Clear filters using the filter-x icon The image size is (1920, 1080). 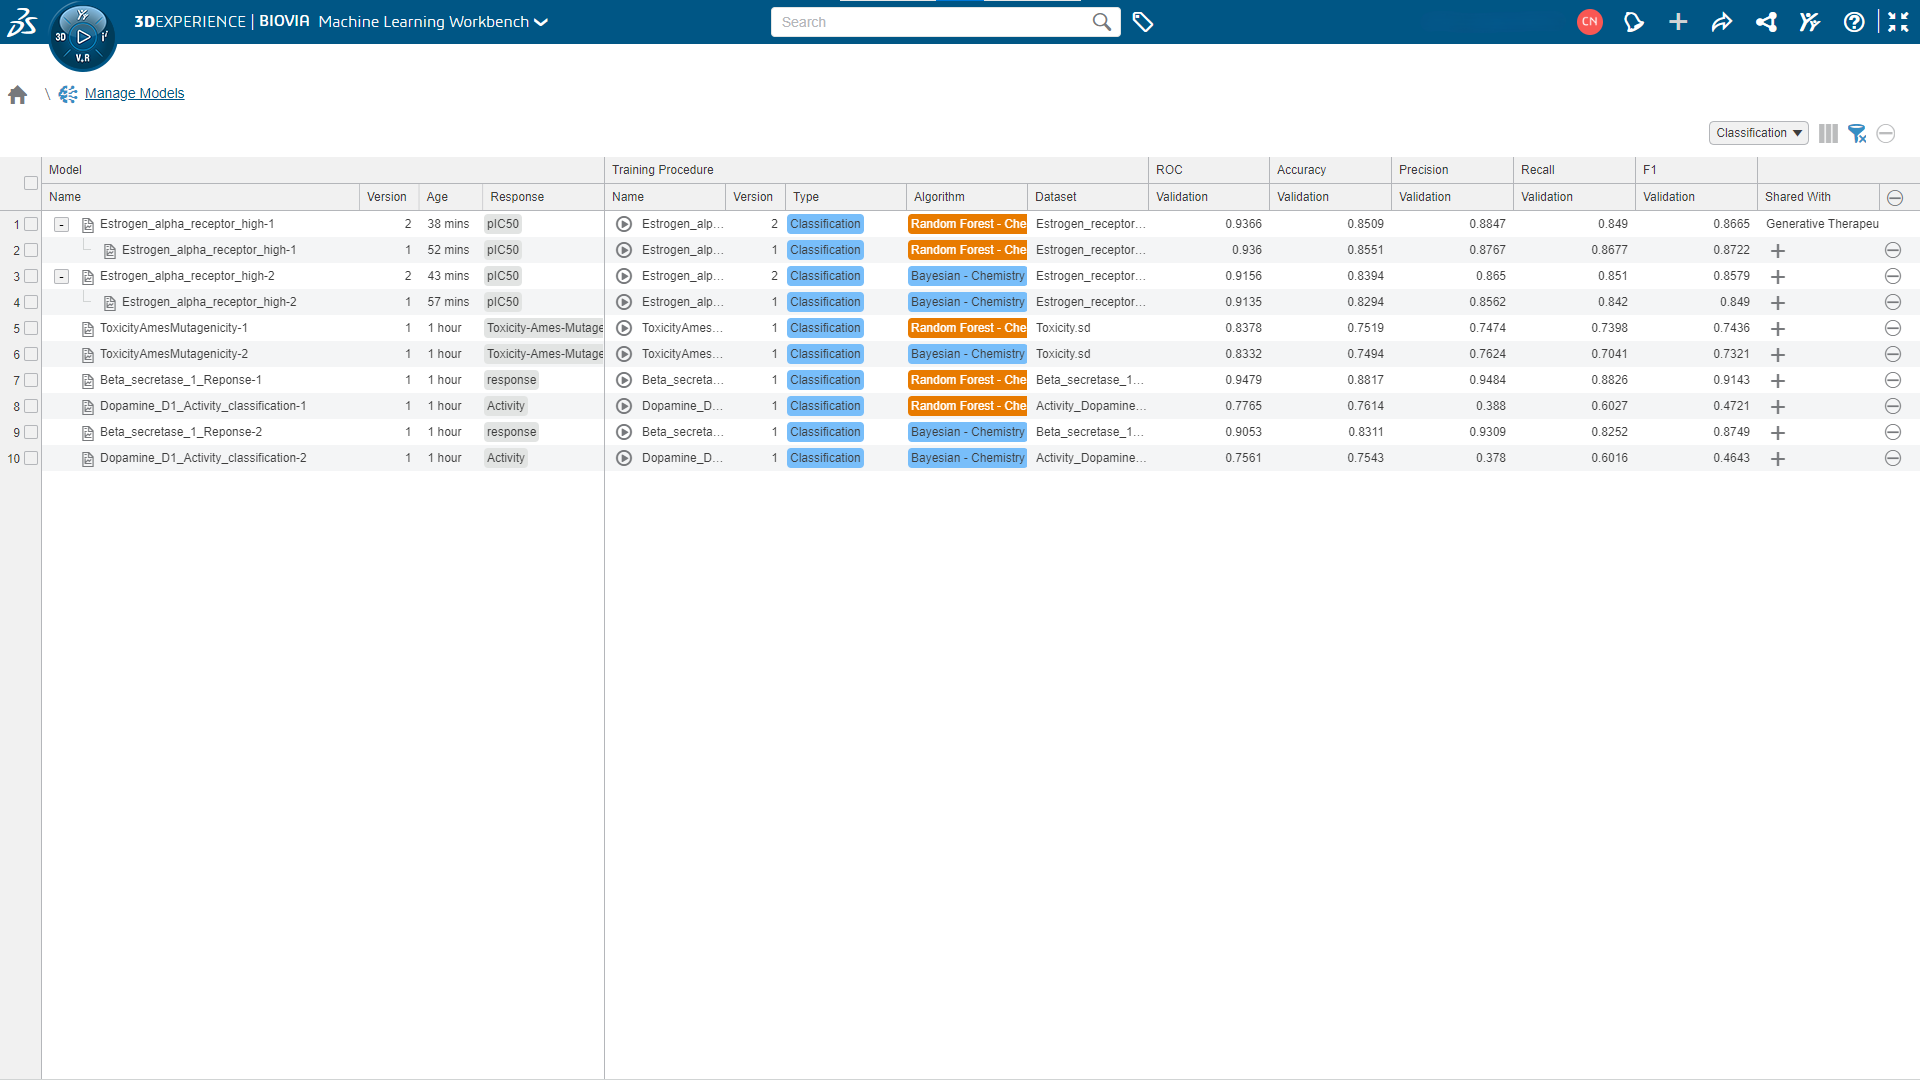(x=1858, y=133)
